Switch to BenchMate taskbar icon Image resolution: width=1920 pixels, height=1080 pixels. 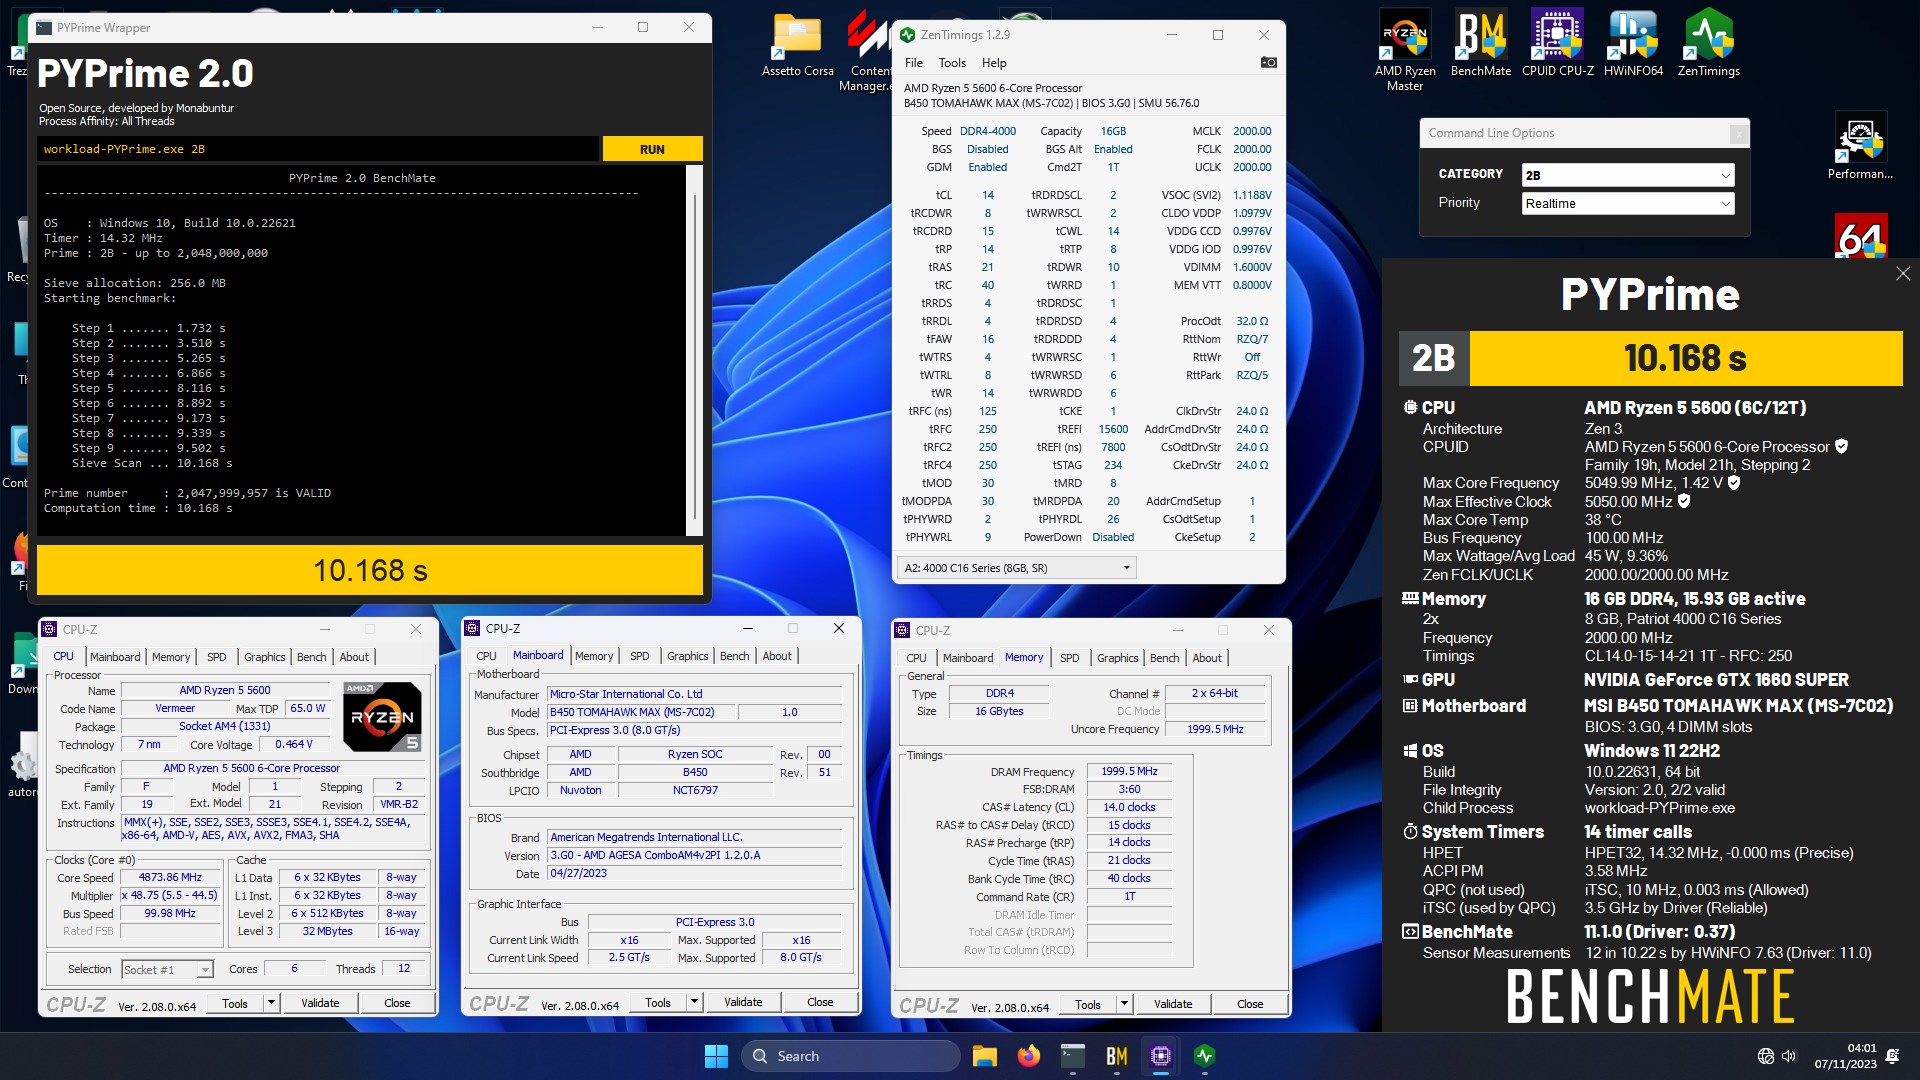tap(1116, 1056)
